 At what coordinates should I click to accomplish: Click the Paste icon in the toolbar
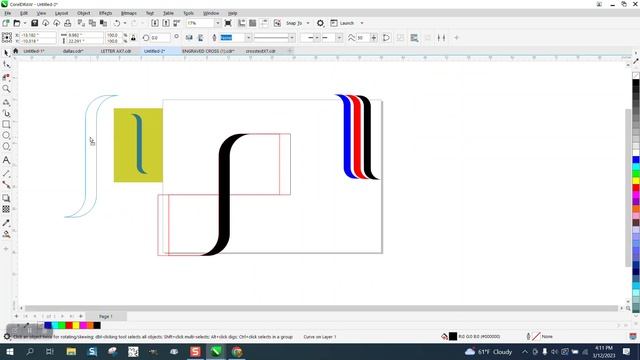pyautogui.click(x=103, y=23)
